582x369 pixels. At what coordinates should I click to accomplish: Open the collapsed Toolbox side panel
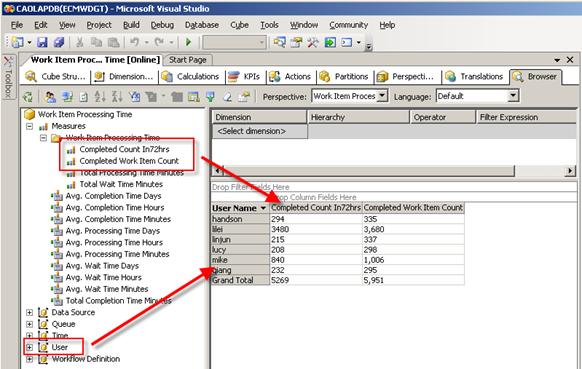click(x=8, y=77)
